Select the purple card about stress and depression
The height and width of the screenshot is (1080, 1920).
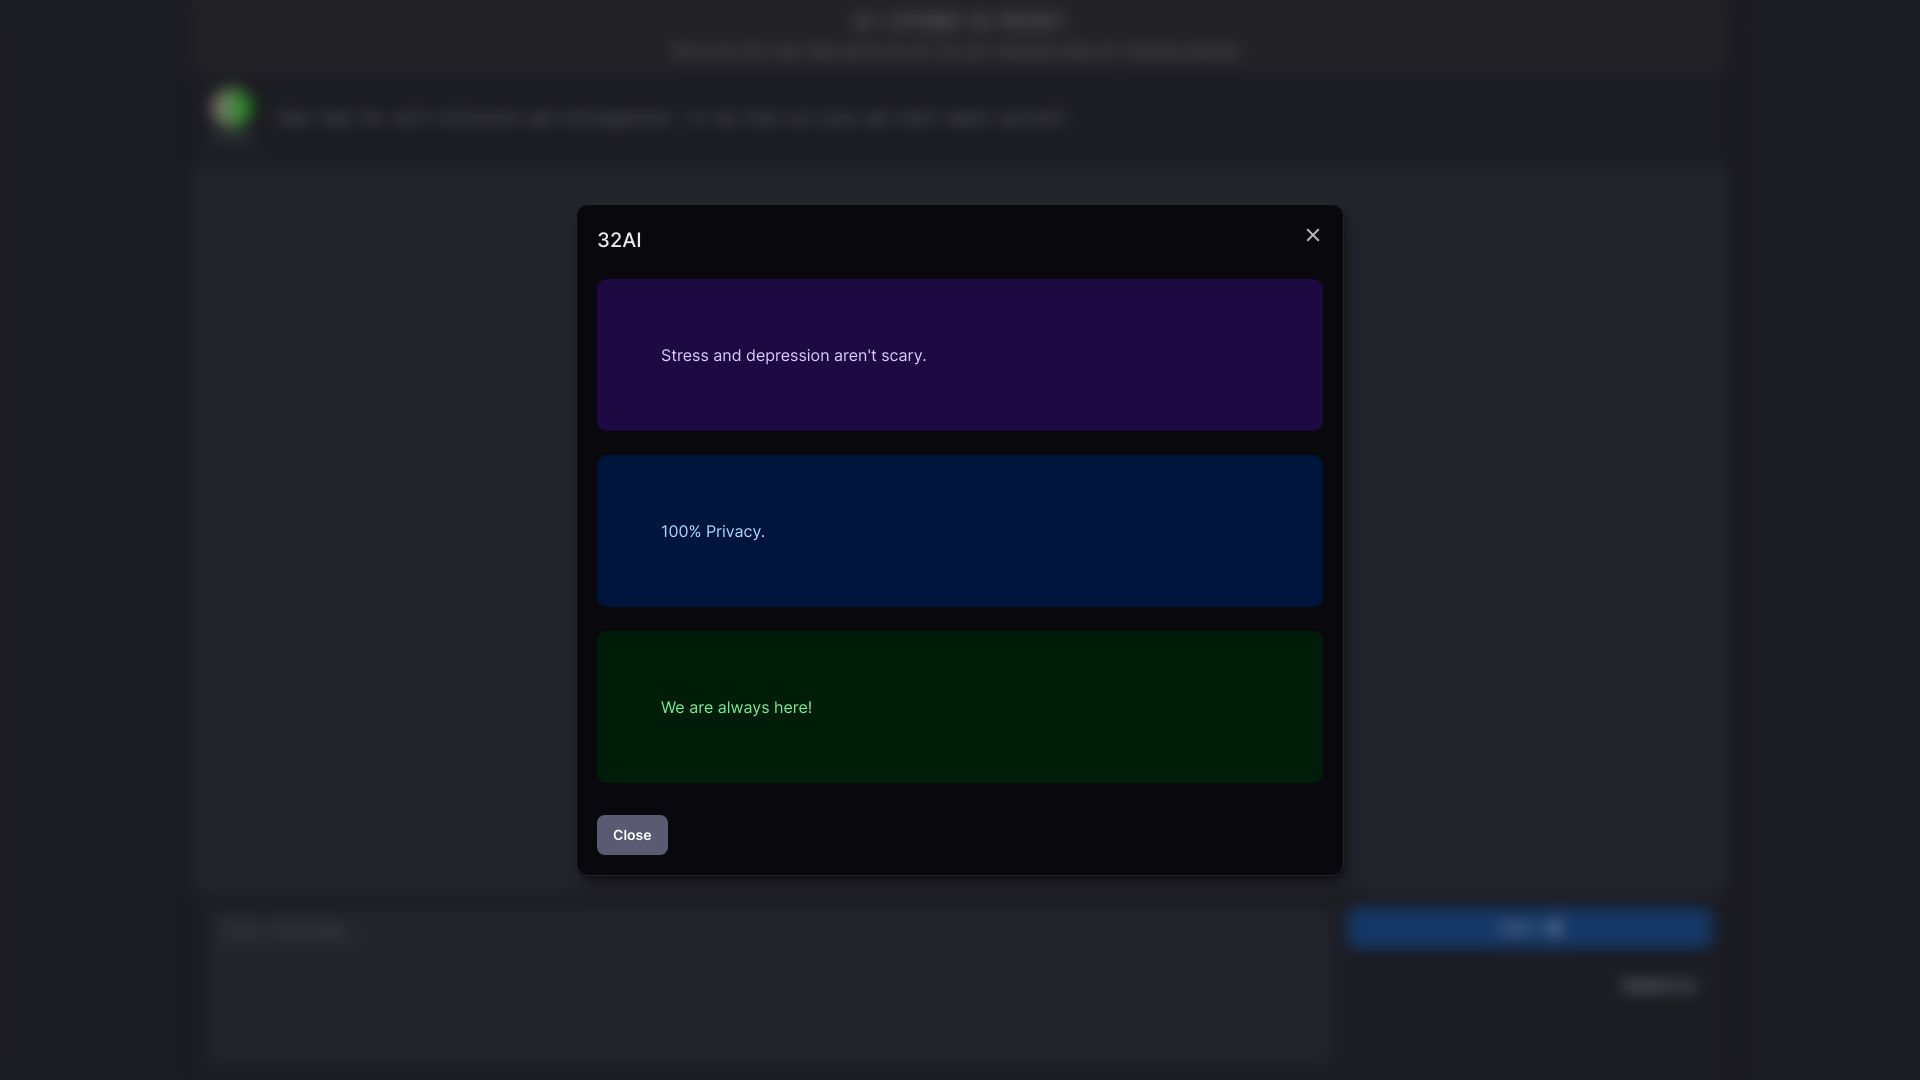(959, 355)
